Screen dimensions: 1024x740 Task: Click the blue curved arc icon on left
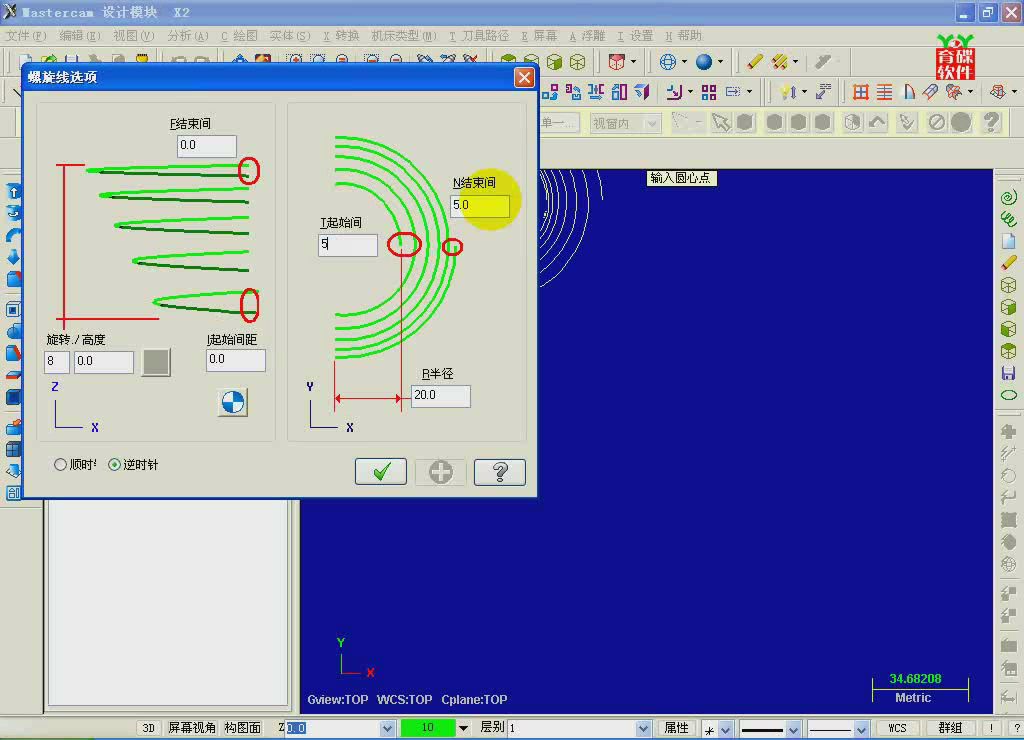13,235
